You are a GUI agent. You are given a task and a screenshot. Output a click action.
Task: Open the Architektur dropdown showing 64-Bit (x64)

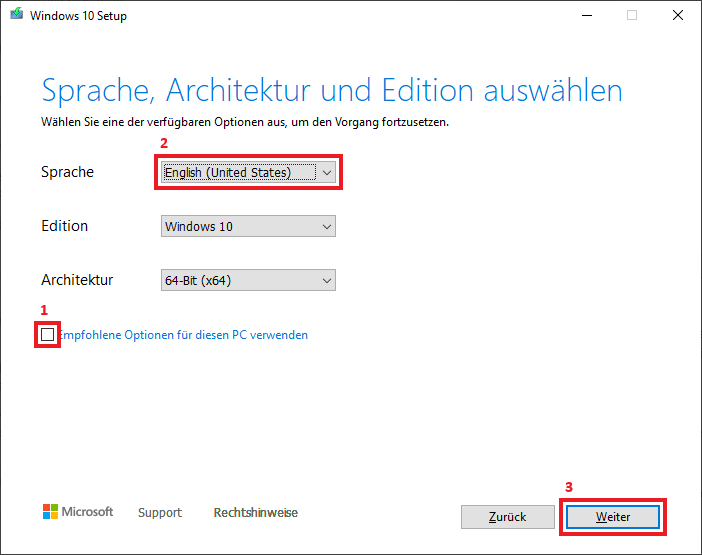(248, 280)
